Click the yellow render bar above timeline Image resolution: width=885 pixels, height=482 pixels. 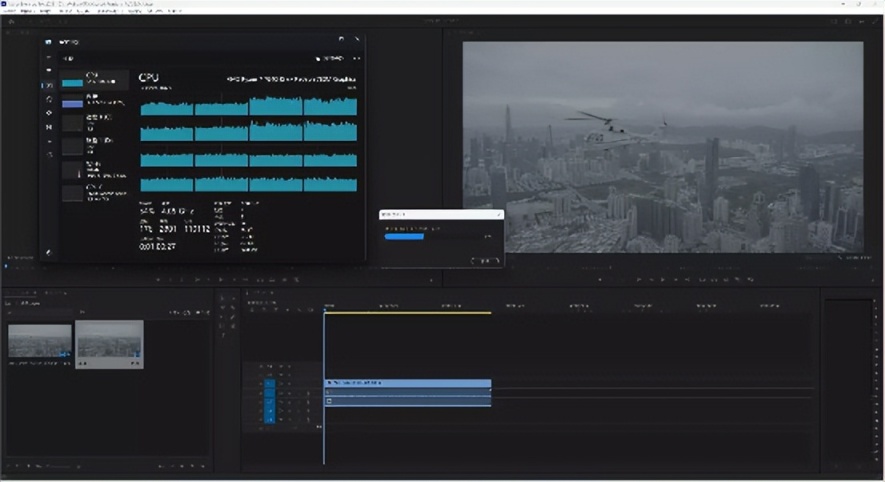pyautogui.click(x=408, y=313)
